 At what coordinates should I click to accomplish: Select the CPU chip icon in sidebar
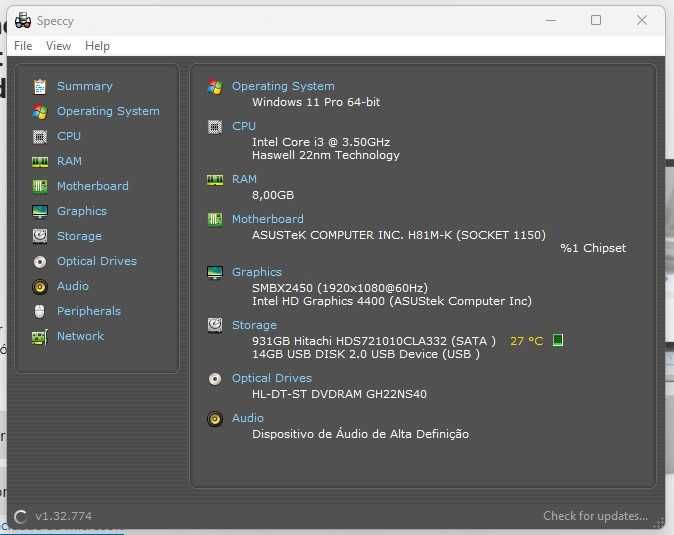point(40,136)
